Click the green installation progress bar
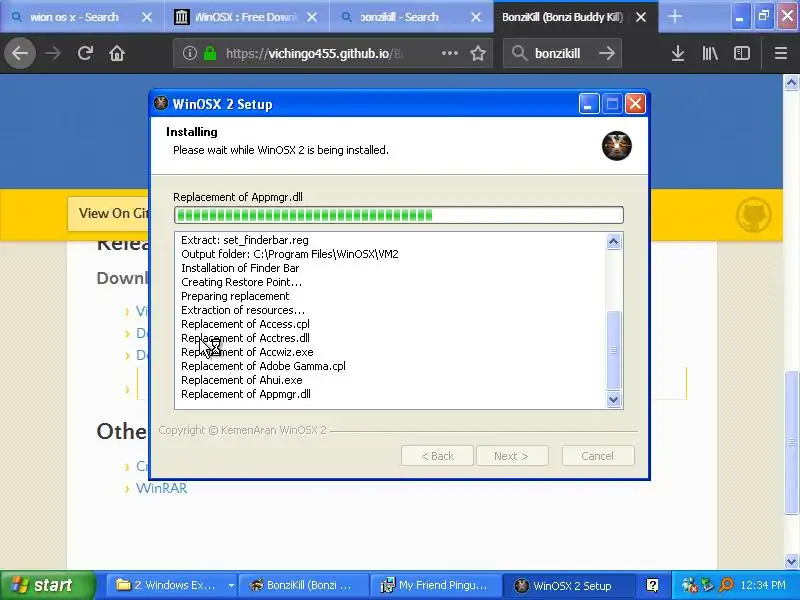This screenshot has height=600, width=800. click(398, 215)
